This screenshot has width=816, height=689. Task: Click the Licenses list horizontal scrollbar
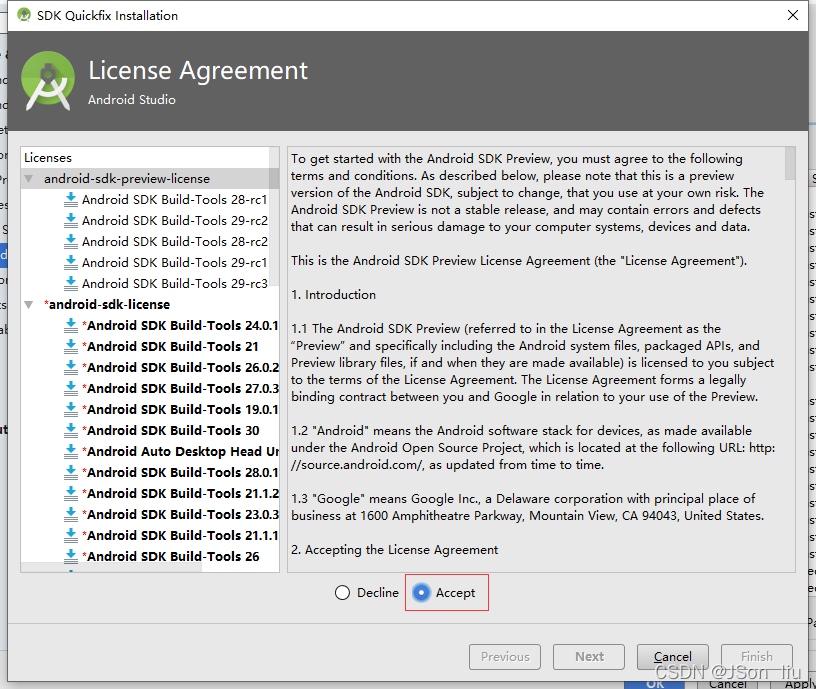click(111, 567)
